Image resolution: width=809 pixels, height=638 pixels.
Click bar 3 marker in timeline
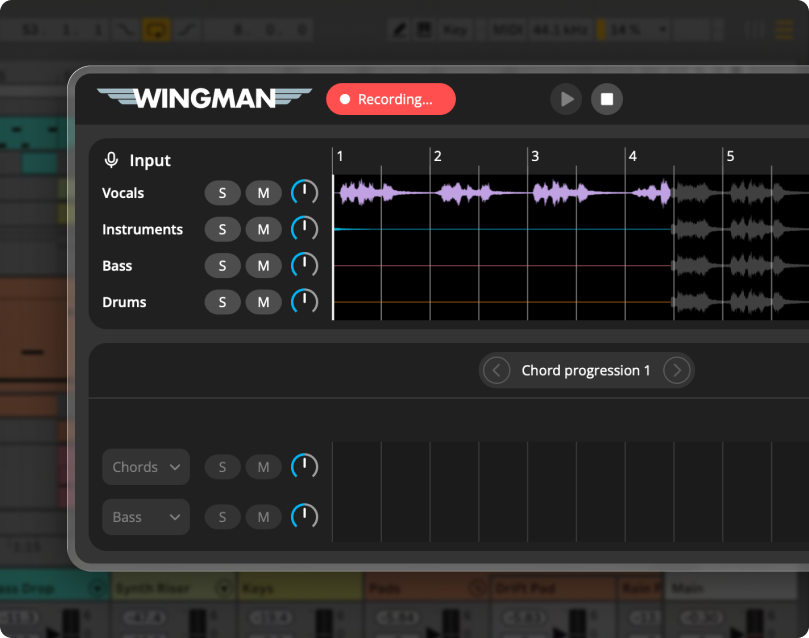coord(535,156)
